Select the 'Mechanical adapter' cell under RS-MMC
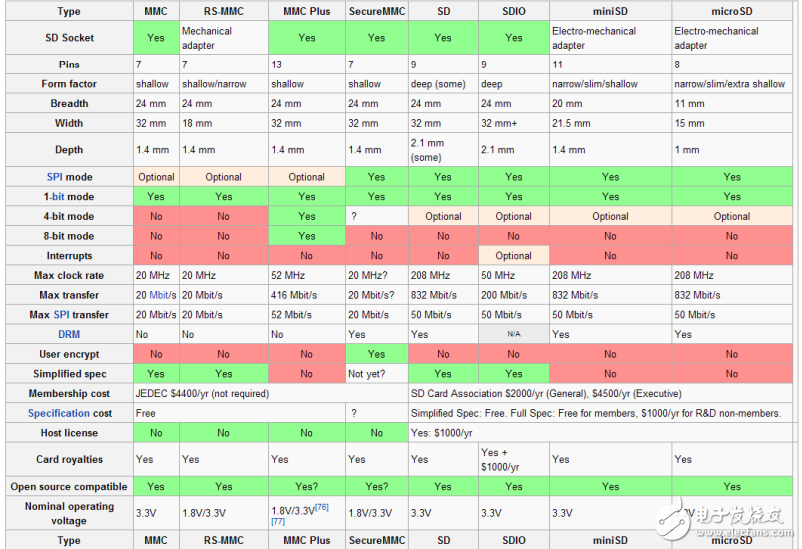The image size is (802, 549). point(223,38)
